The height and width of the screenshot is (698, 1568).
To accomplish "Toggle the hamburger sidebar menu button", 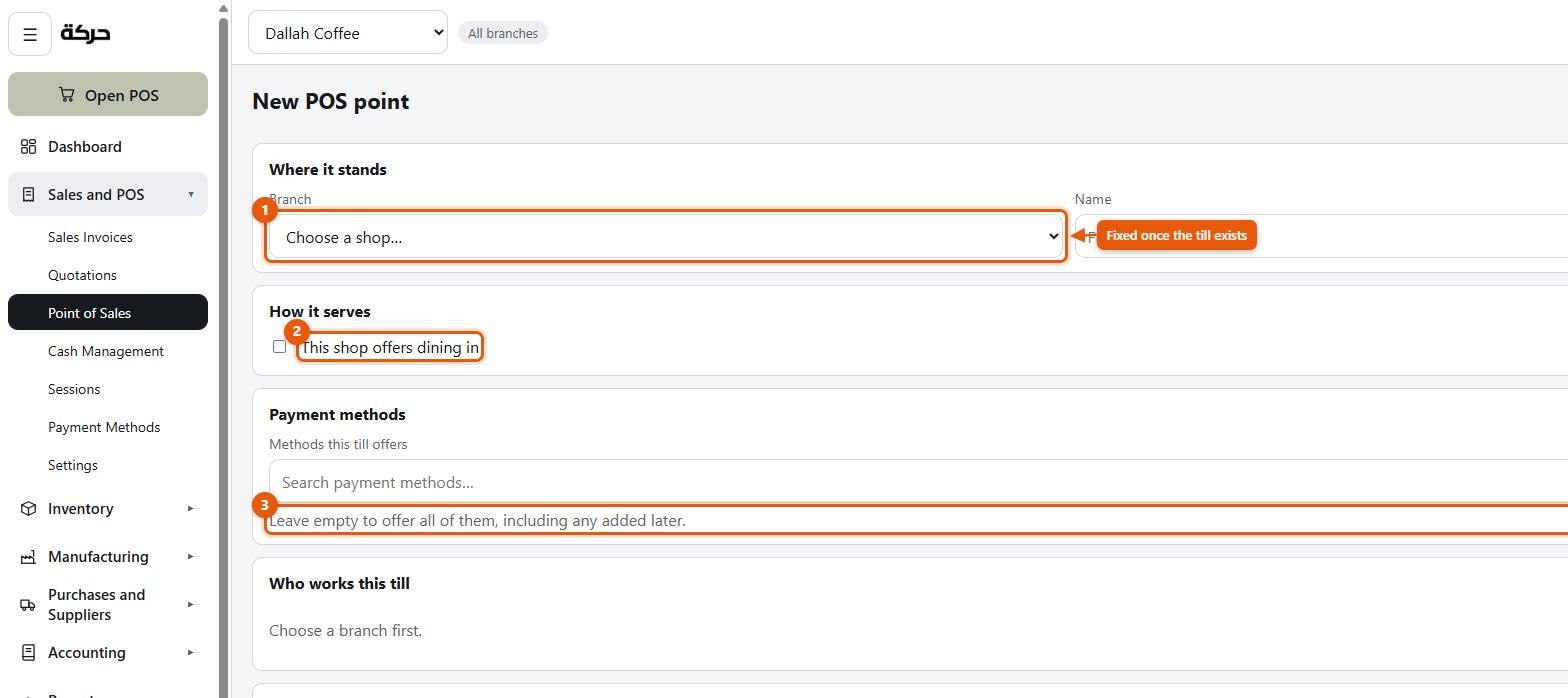I will 30,34.
